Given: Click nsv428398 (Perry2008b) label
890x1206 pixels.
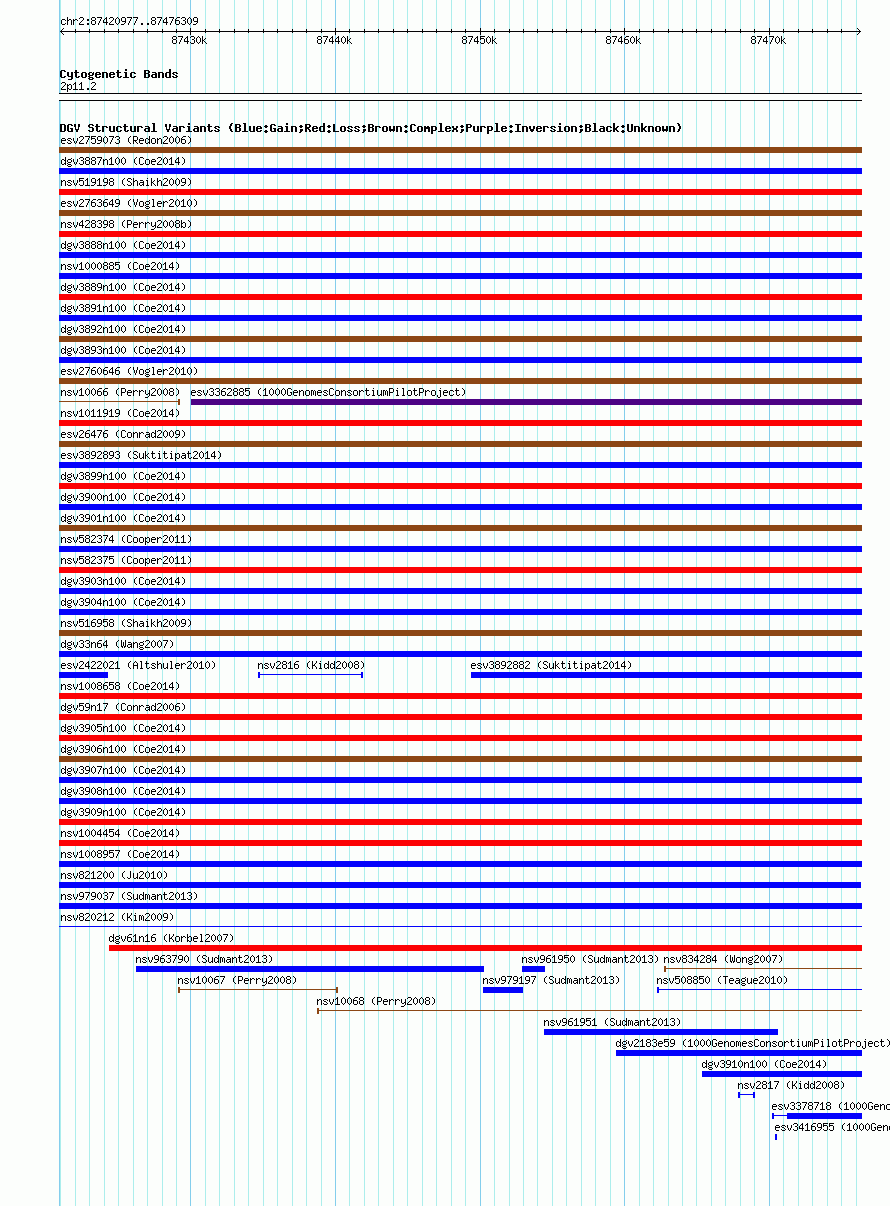Looking at the screenshot, I should coord(126,224).
